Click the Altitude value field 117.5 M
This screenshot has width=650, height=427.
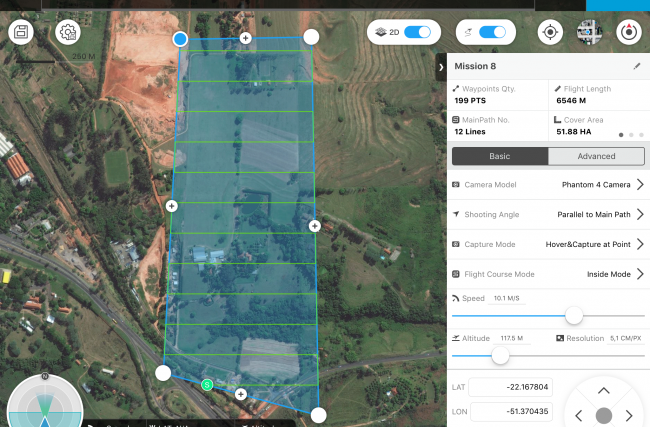tap(512, 338)
